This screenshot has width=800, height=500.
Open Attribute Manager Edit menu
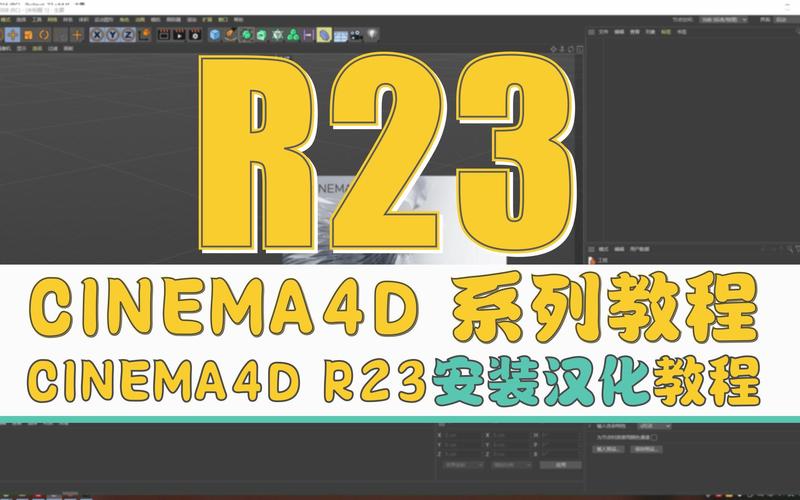(619, 249)
